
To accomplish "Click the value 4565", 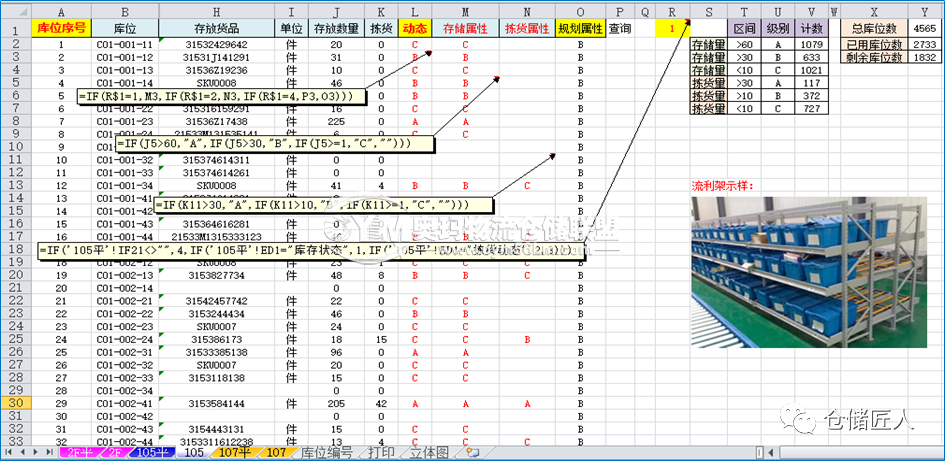I will (x=925, y=28).
